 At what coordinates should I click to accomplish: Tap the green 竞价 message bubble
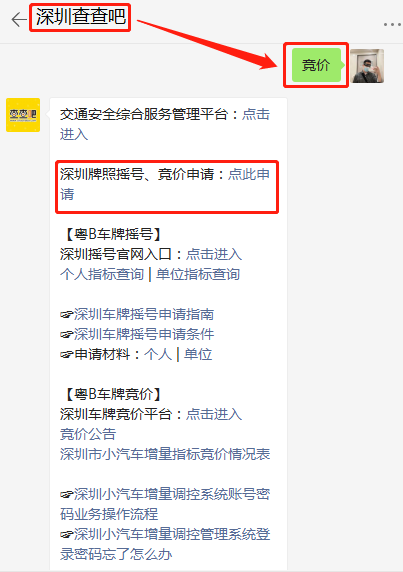[316, 65]
